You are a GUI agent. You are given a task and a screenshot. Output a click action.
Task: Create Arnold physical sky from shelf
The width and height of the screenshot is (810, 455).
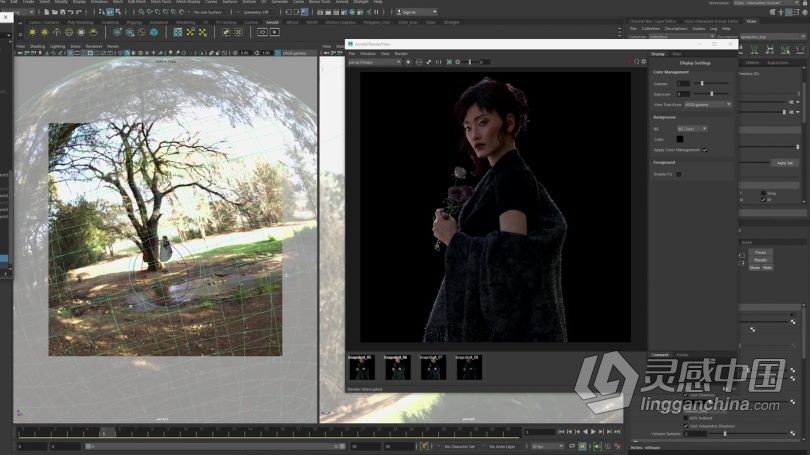[93, 32]
